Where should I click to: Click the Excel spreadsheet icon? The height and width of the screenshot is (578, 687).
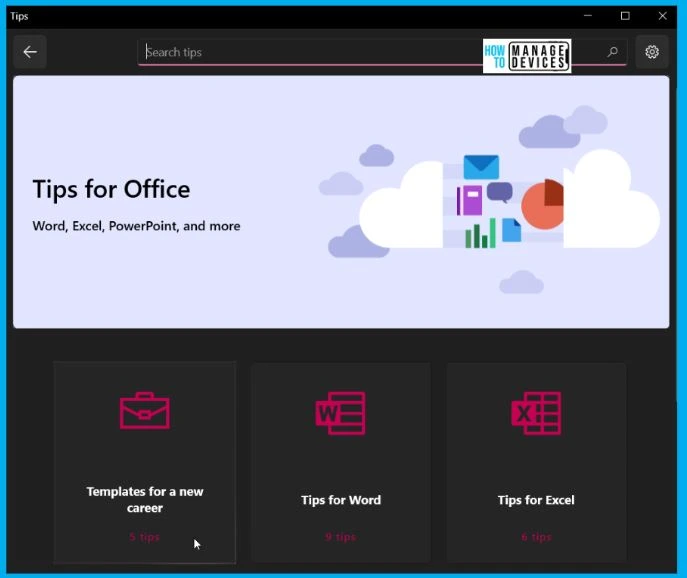[536, 413]
